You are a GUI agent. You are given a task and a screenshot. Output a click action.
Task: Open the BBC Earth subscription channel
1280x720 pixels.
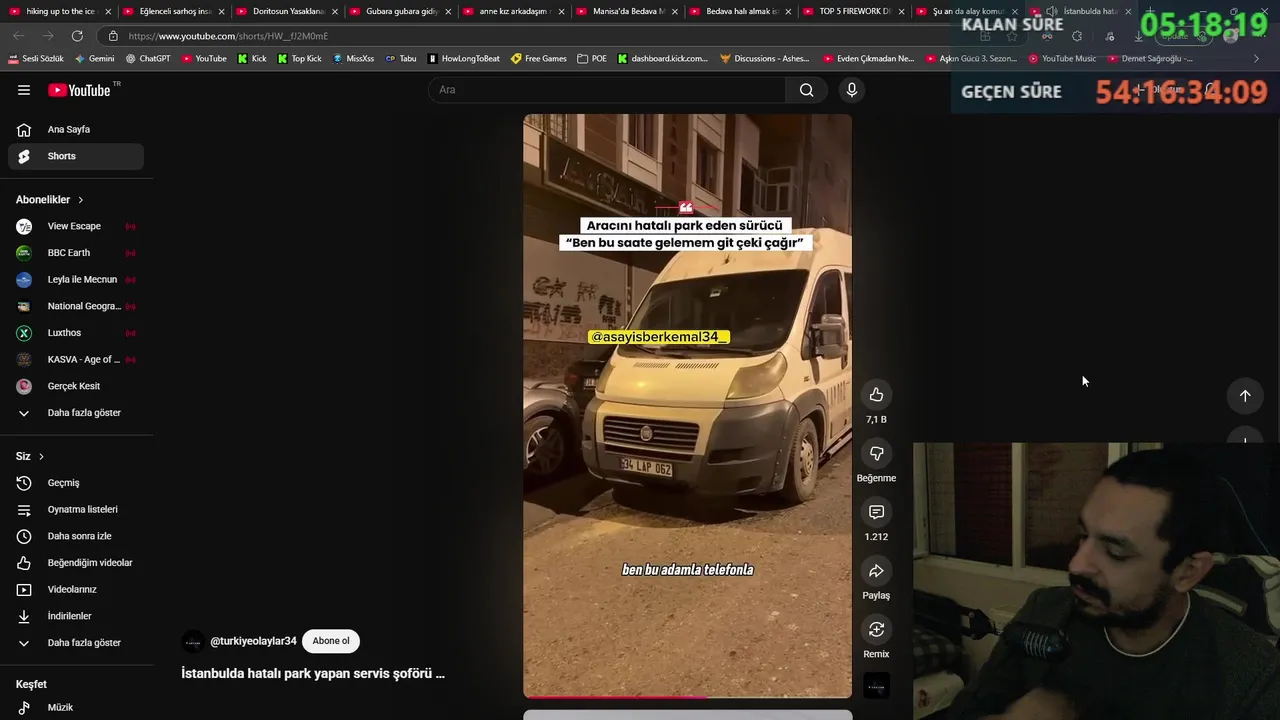(76, 253)
